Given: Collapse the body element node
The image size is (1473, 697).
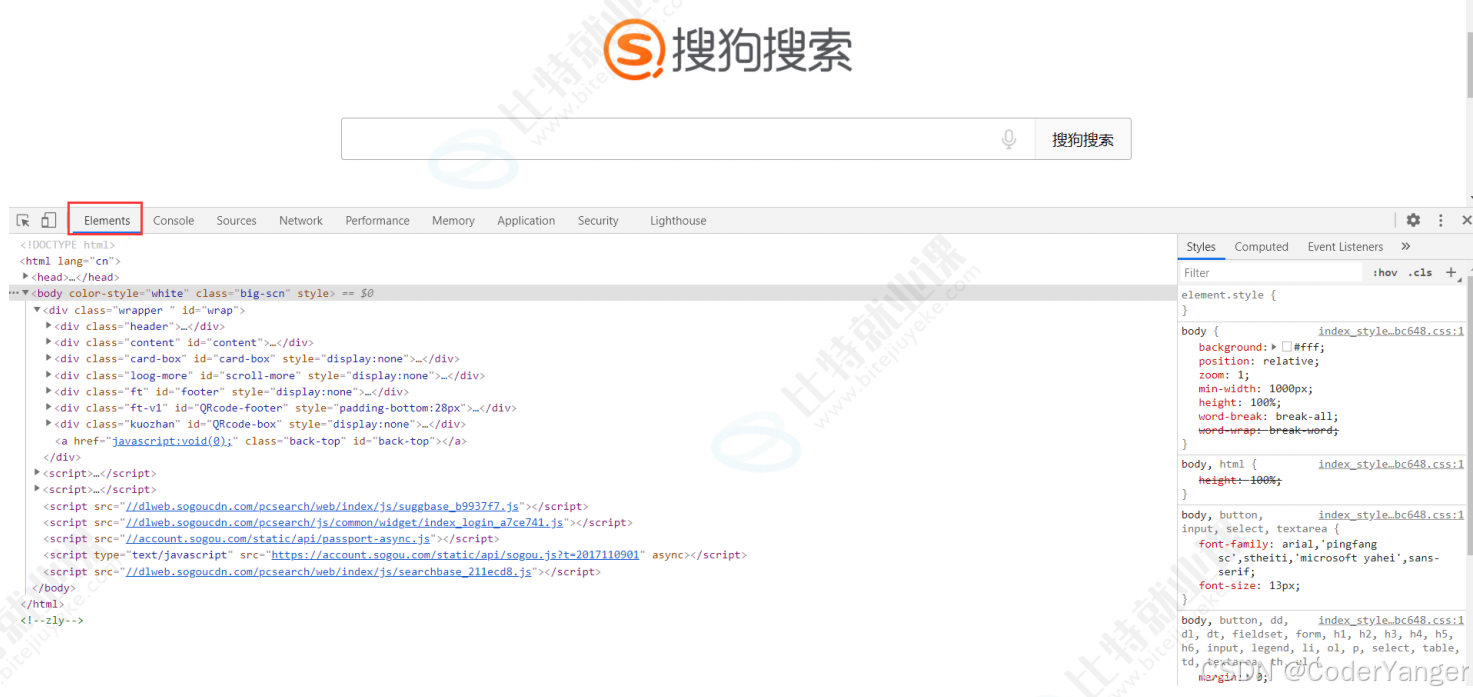Looking at the screenshot, I should pyautogui.click(x=26, y=293).
